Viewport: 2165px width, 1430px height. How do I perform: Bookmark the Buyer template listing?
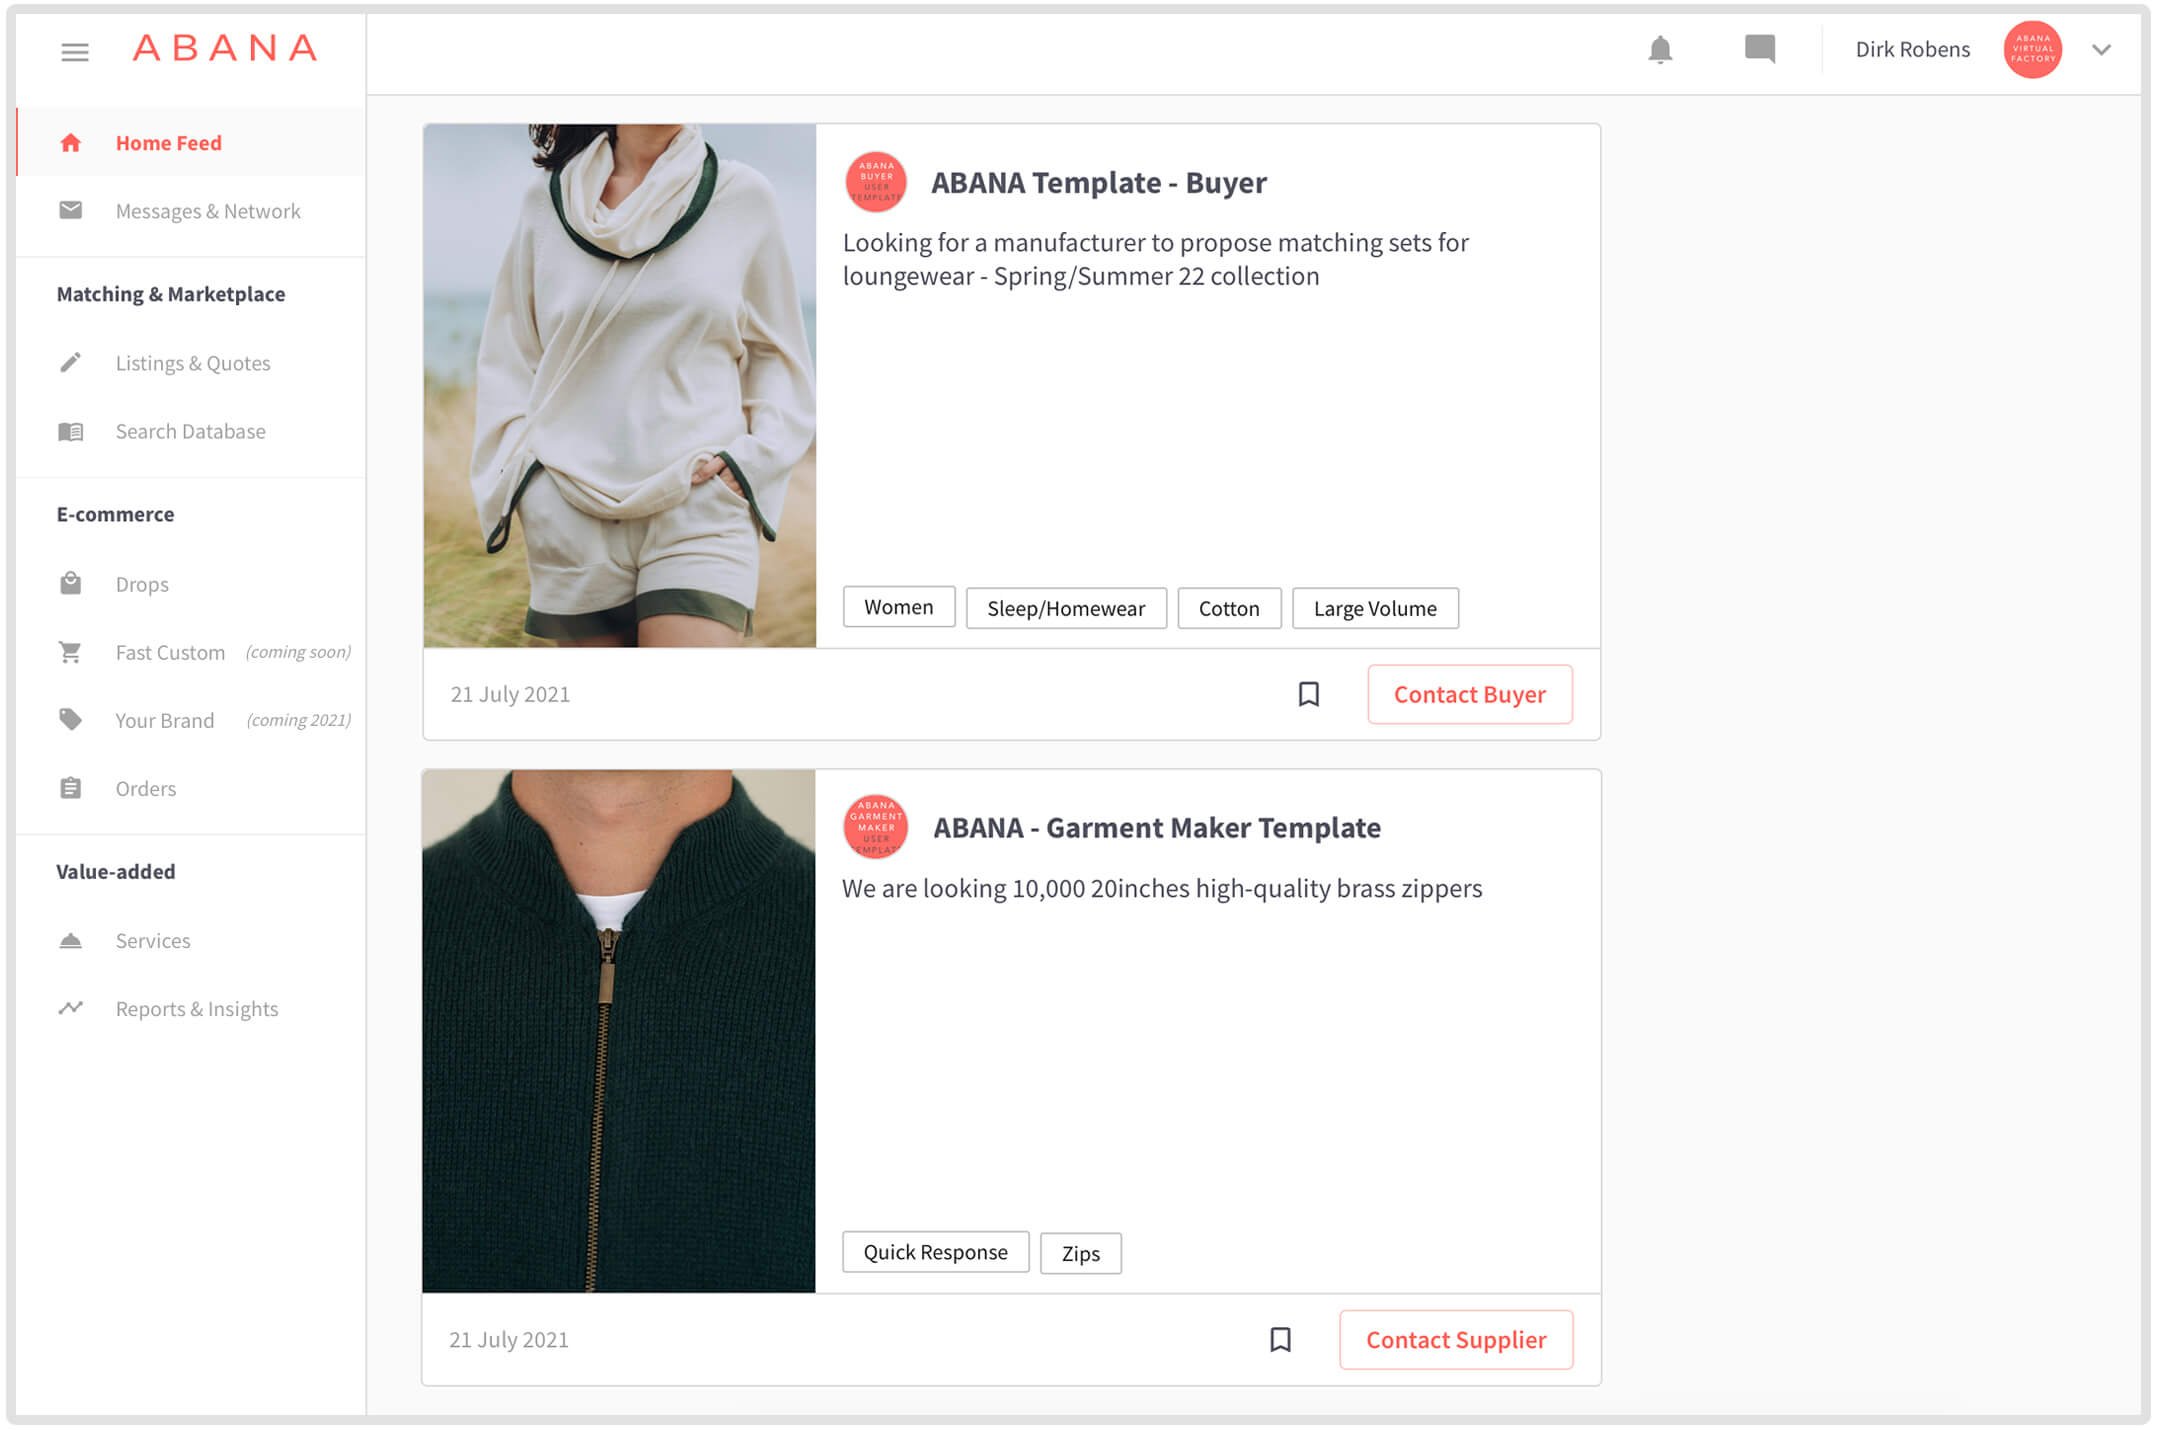(1309, 694)
